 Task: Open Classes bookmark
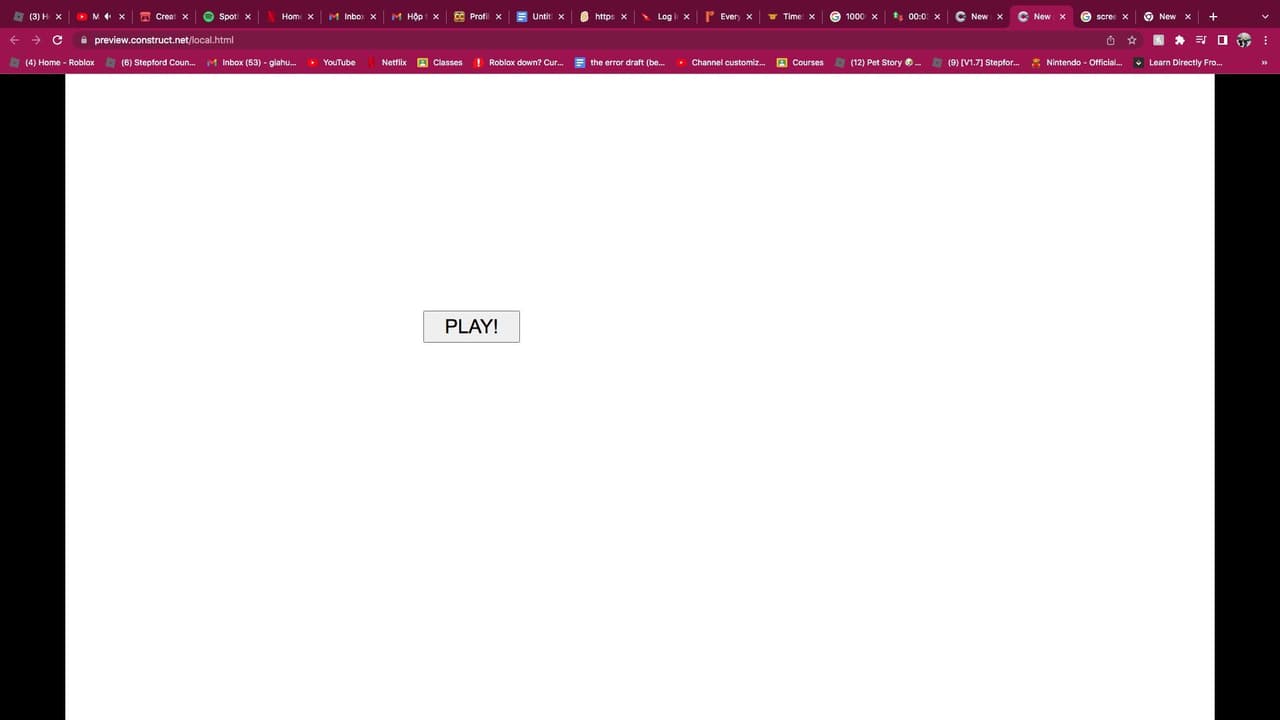tap(440, 62)
